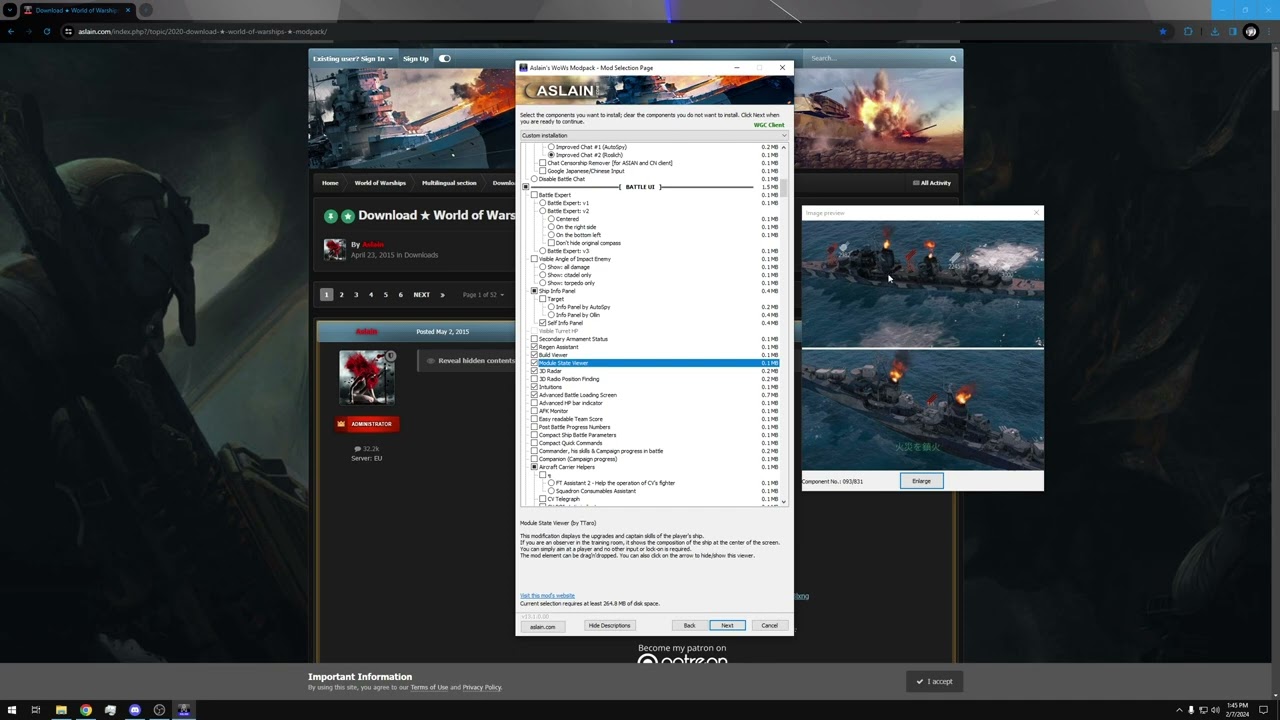1280x720 pixels.
Task: Open the Chrome profile avatar
Action: 1251,31
